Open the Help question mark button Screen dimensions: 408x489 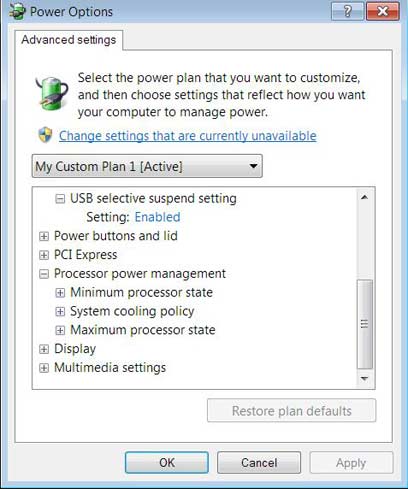point(347,11)
